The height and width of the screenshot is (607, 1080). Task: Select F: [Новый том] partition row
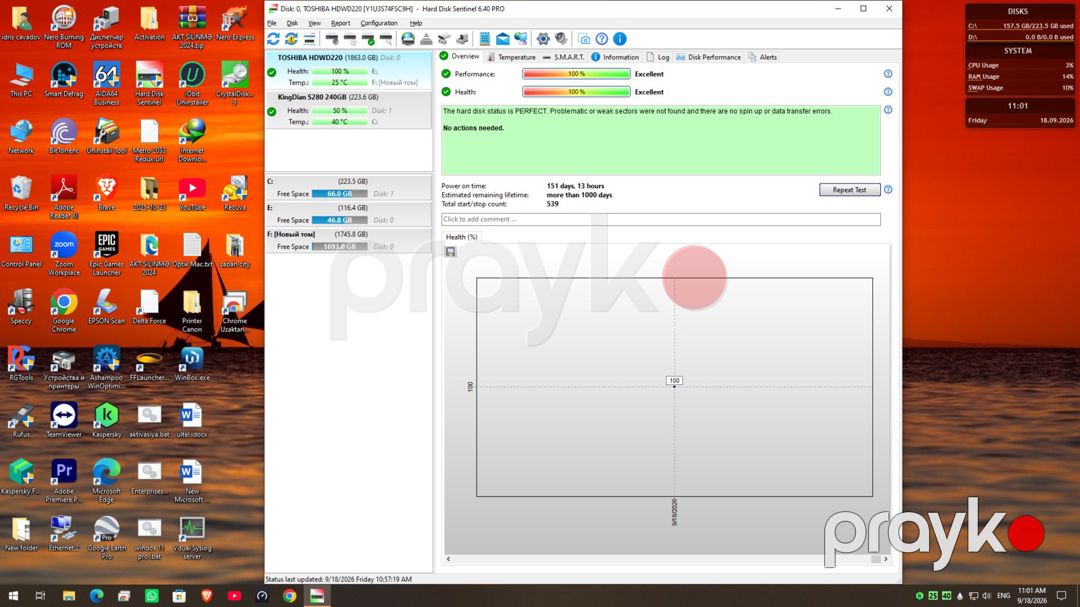(349, 240)
